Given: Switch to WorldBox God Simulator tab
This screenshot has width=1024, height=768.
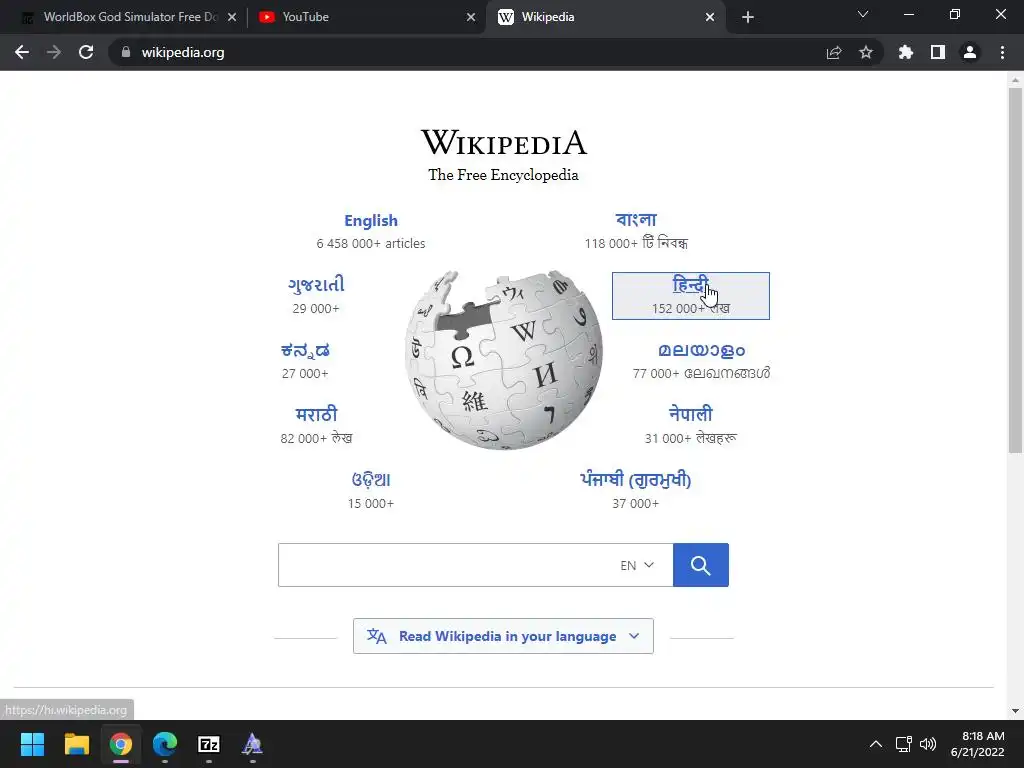Looking at the screenshot, I should (129, 17).
